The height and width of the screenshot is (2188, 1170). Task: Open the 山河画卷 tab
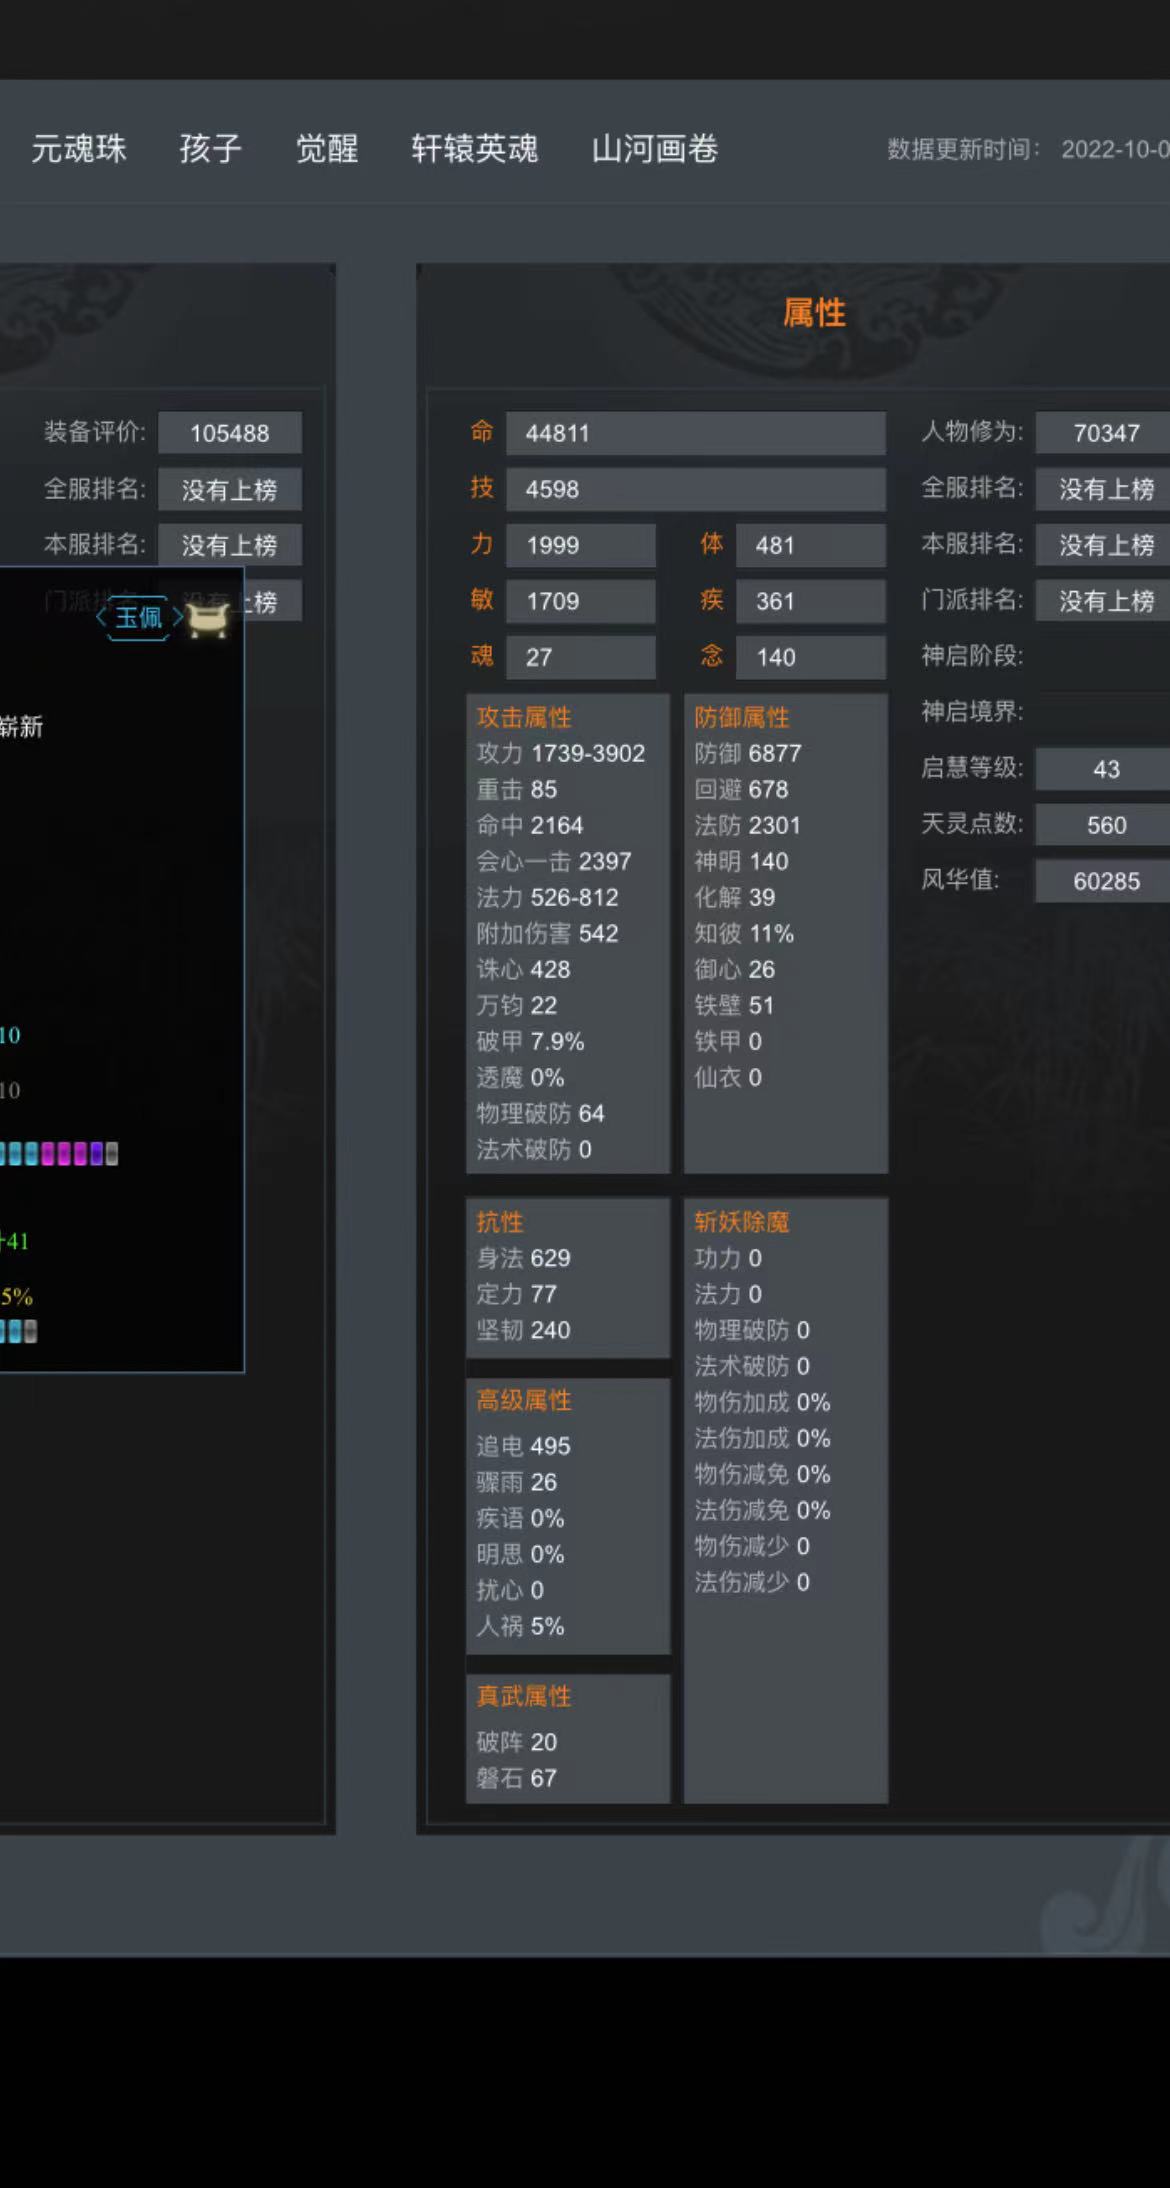654,149
